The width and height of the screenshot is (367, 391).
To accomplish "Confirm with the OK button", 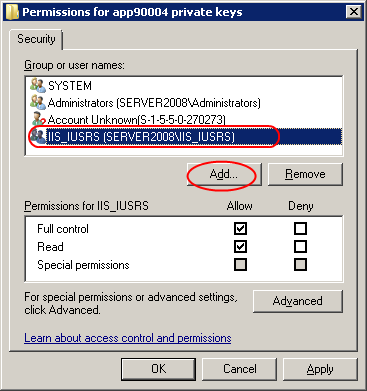I will pyautogui.click(x=158, y=369).
